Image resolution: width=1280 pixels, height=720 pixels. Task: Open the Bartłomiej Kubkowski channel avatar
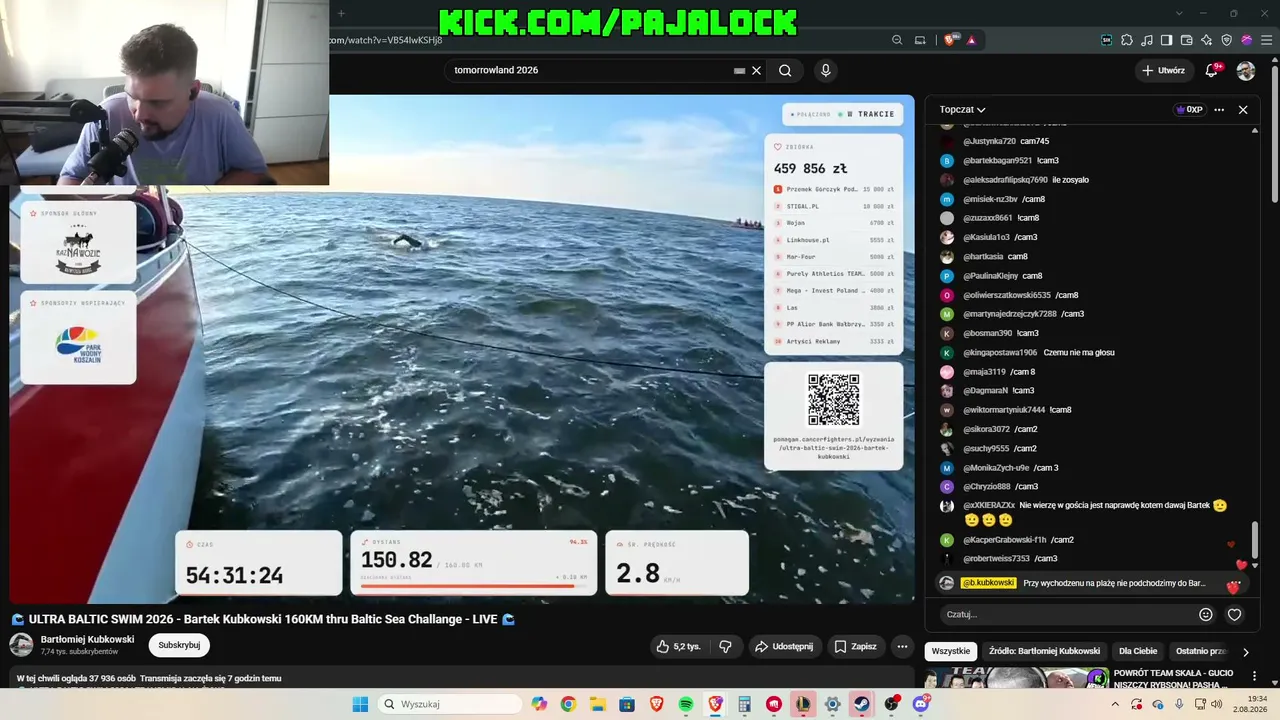(x=21, y=645)
